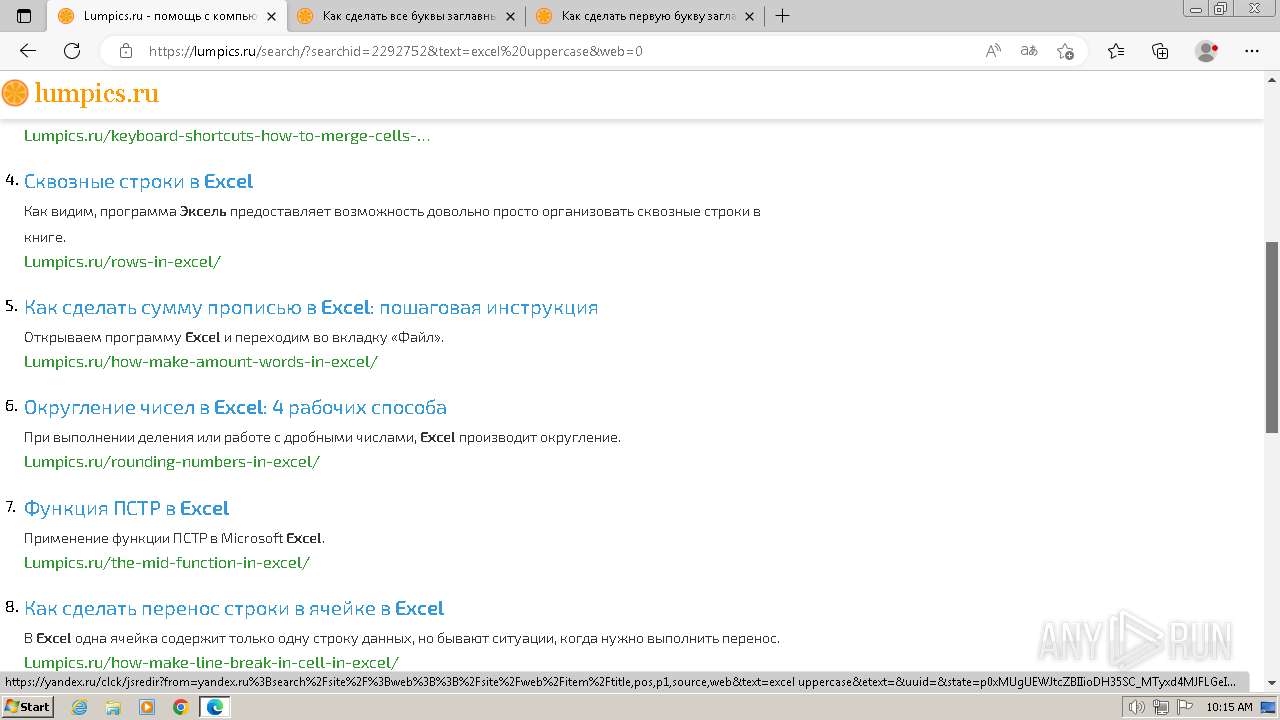
Task: Switch to 'Lumpics.ru - помощь с компью' tab
Action: coord(167,16)
